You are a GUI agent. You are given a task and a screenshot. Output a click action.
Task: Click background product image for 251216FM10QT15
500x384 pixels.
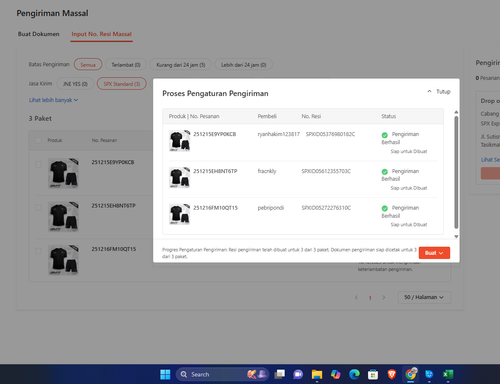(x=63, y=260)
